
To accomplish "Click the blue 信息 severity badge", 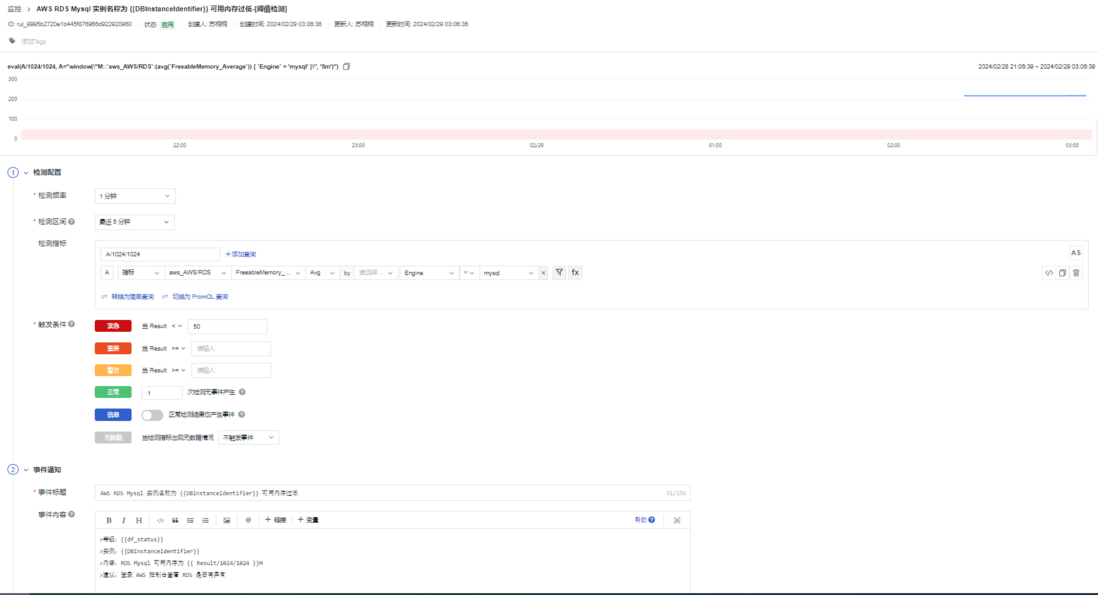I will 113,415.
